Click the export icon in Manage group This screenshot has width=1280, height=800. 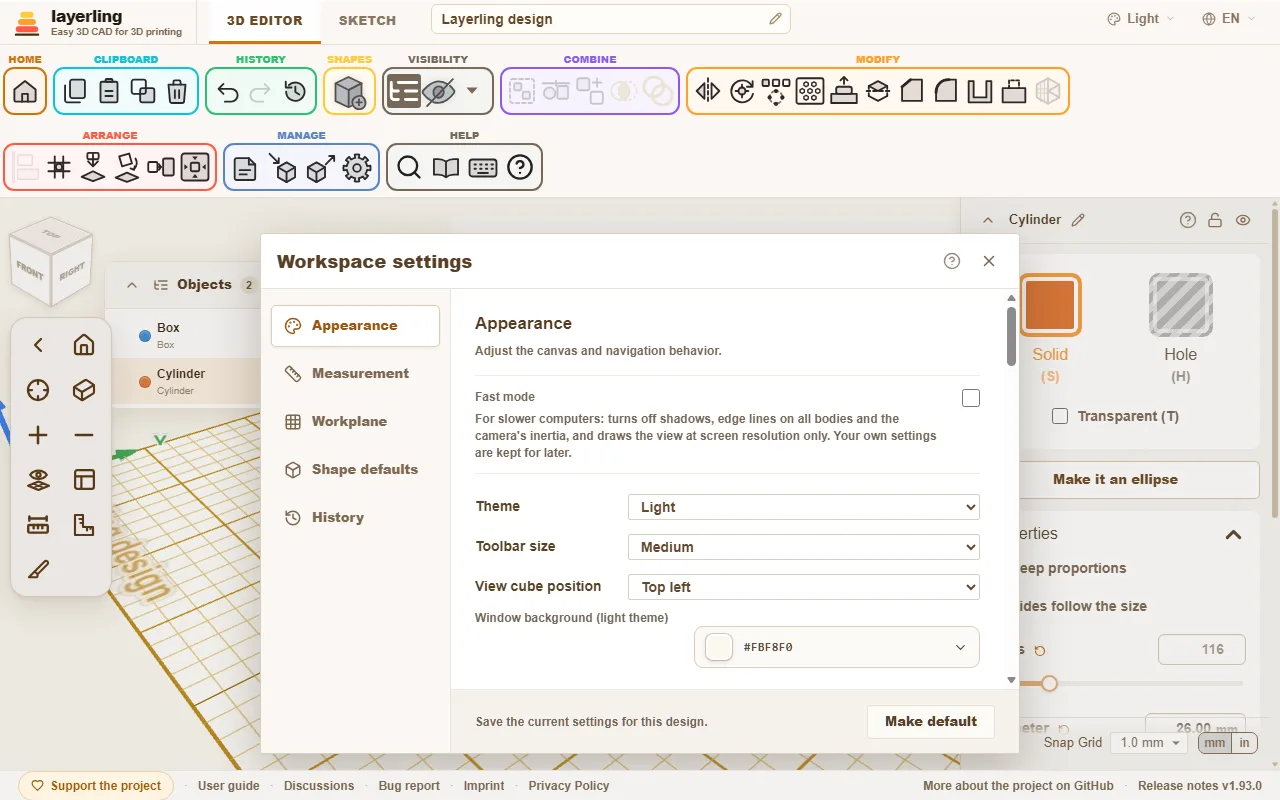pyautogui.click(x=320, y=167)
